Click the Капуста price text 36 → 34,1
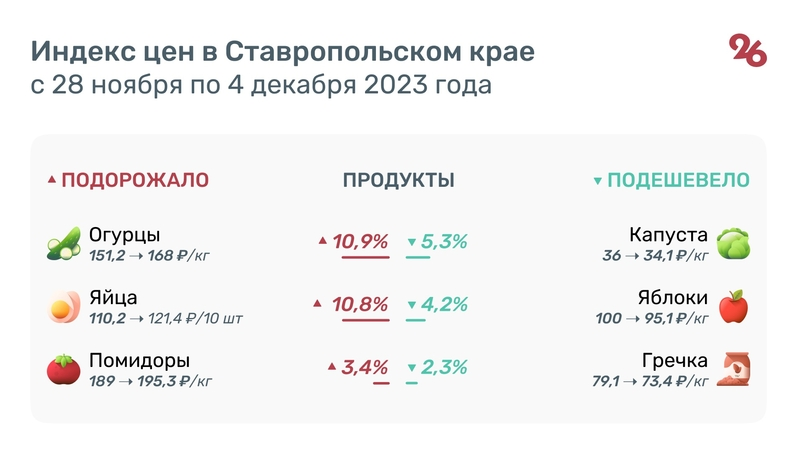Viewport: 800px width, 452px height. (x=655, y=256)
